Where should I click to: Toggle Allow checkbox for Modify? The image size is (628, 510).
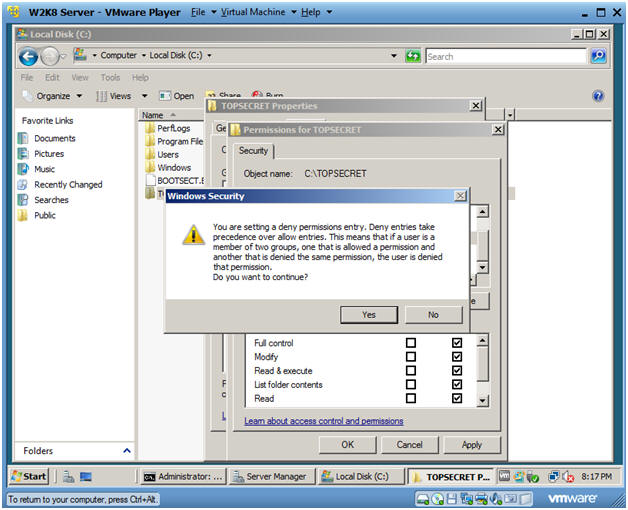411,357
